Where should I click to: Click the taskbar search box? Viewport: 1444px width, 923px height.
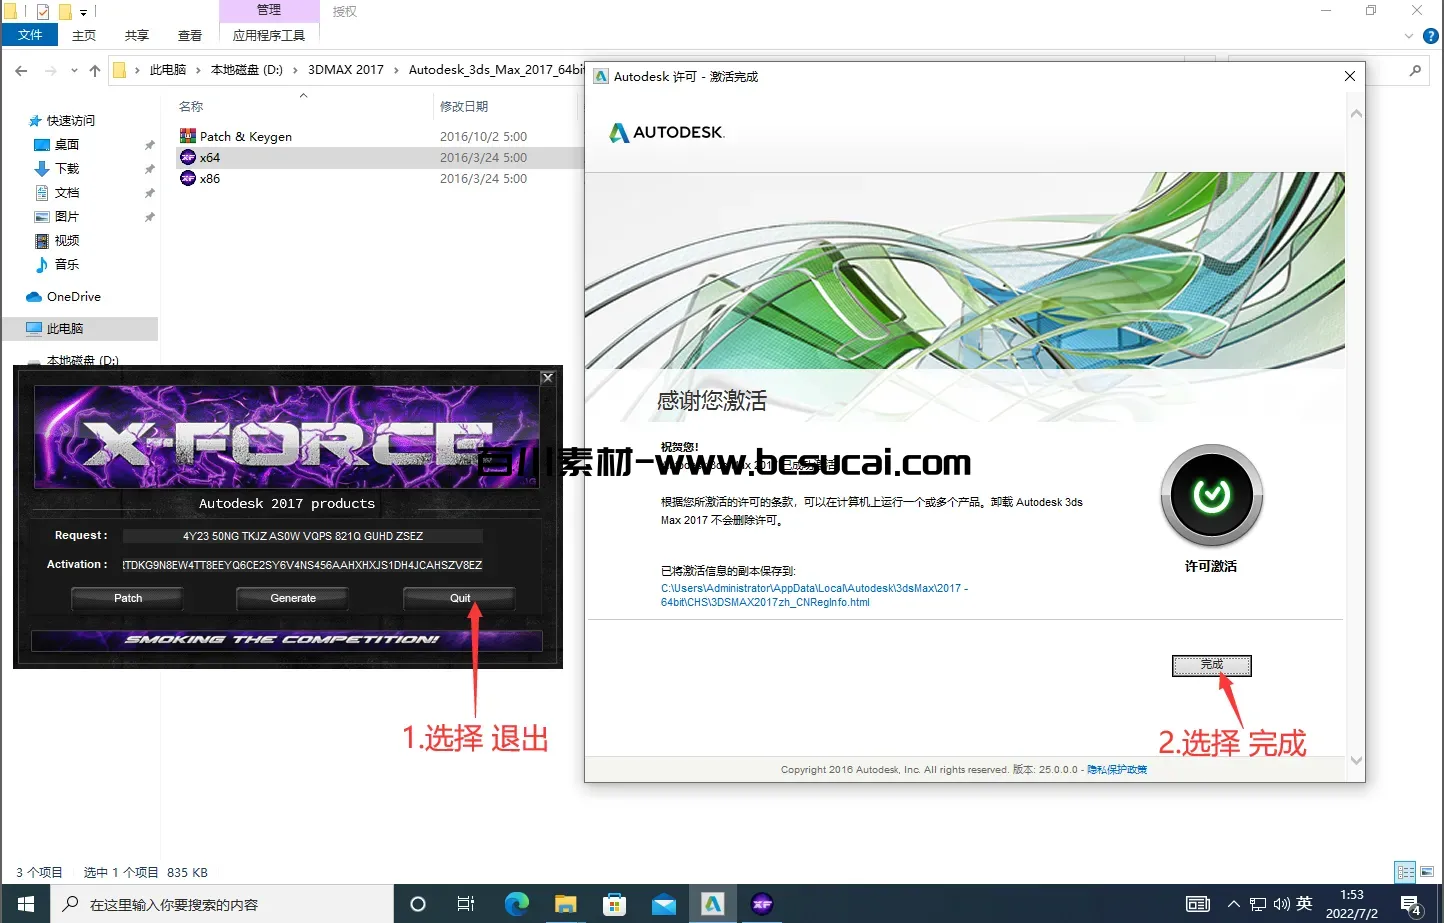pos(222,904)
